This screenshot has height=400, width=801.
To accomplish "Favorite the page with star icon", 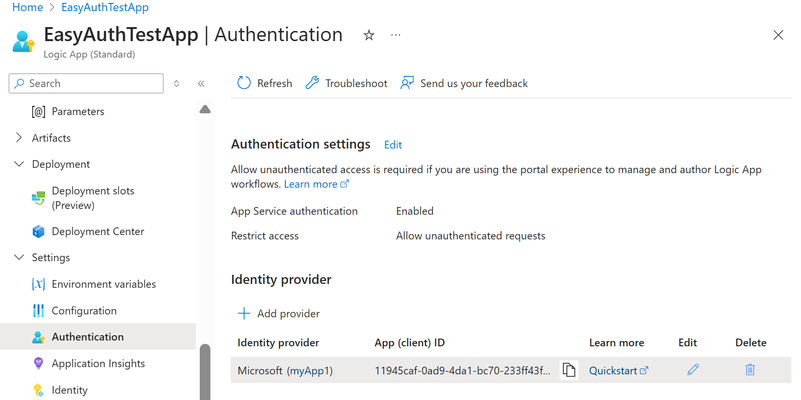I will pos(369,35).
